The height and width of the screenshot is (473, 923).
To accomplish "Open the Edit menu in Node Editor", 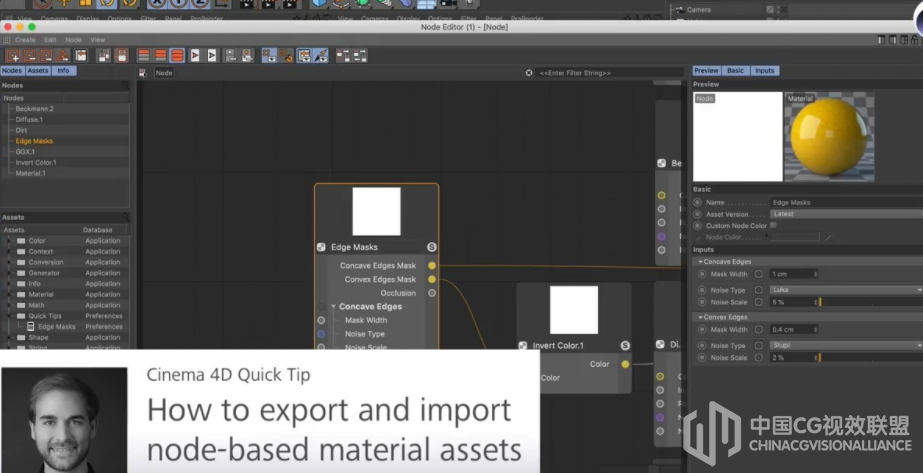I will [50, 40].
